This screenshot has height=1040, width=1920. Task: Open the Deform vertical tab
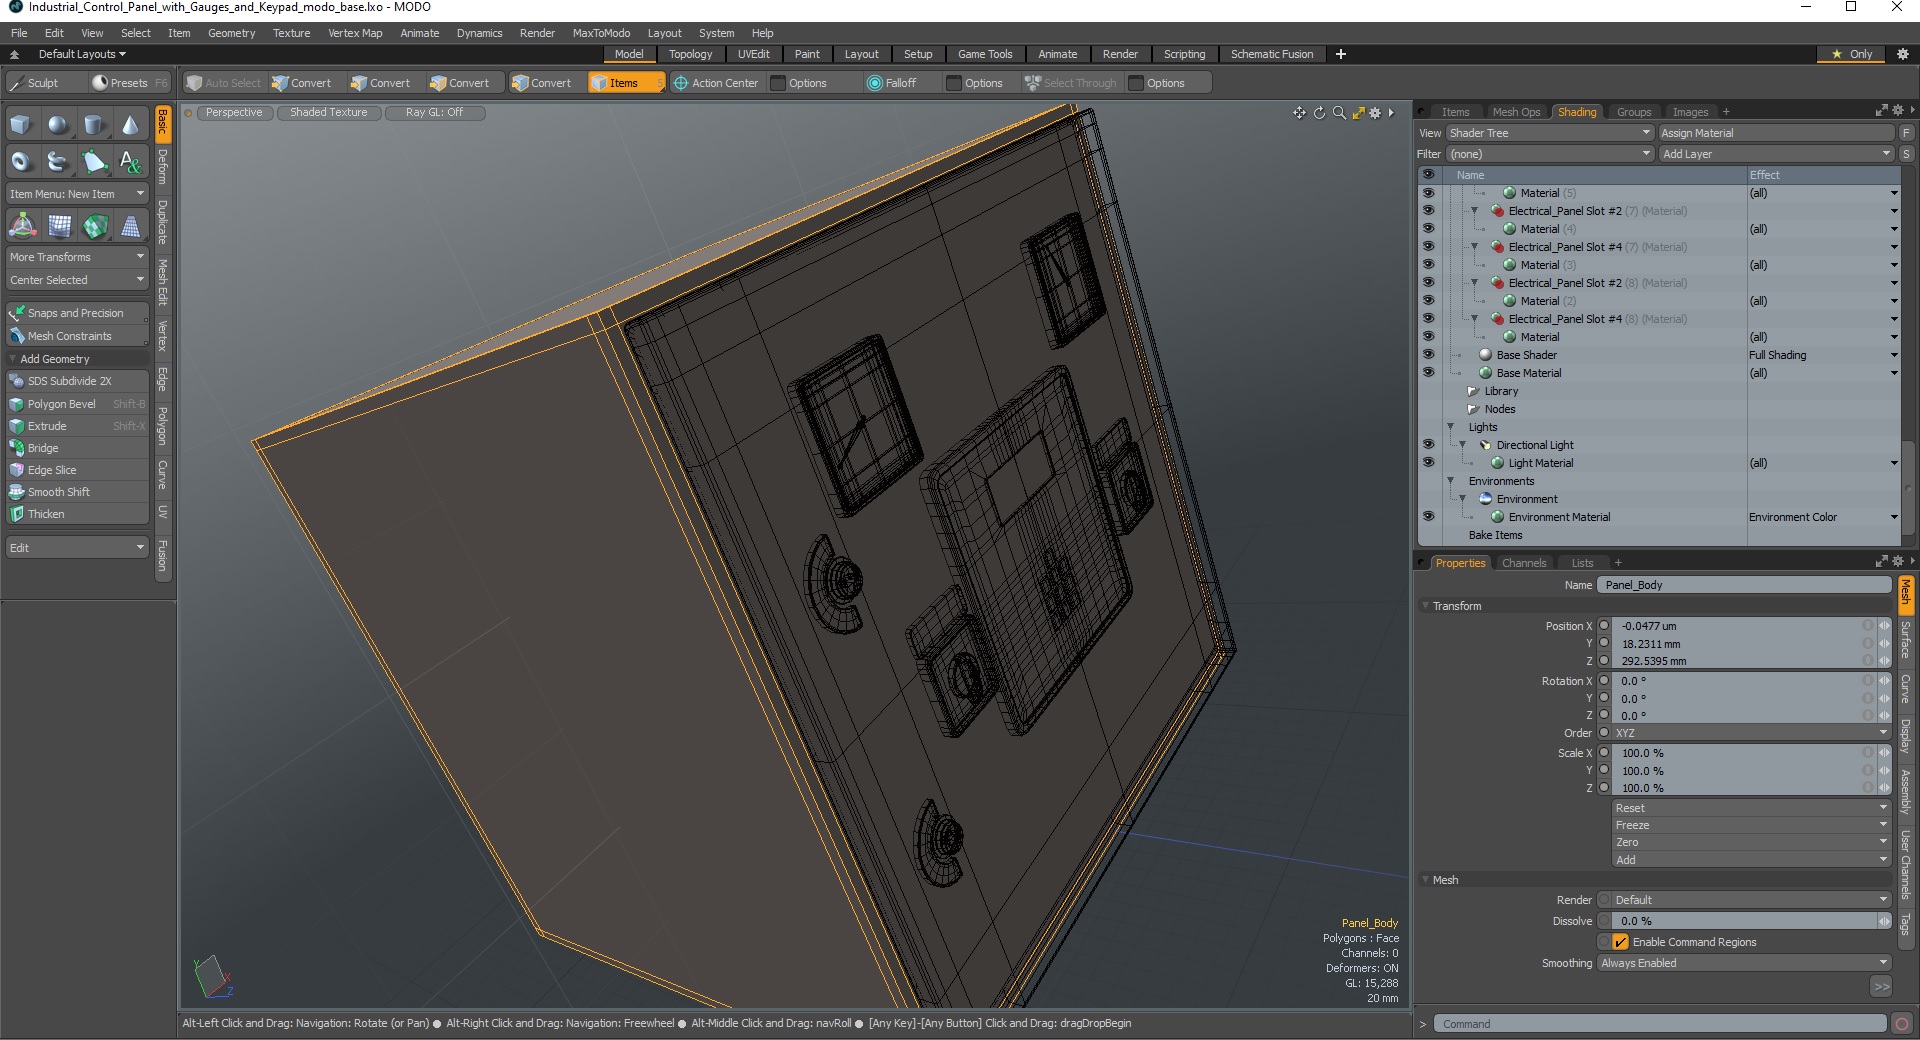(163, 167)
